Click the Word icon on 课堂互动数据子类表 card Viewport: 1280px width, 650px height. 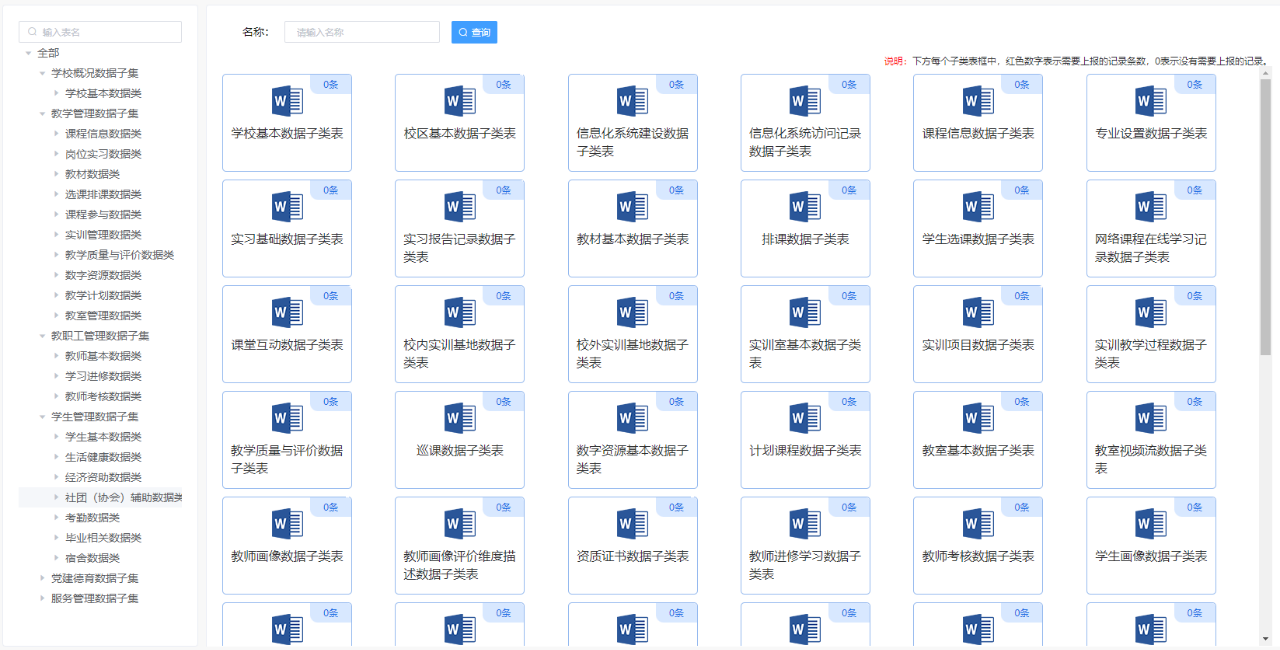[x=287, y=313]
